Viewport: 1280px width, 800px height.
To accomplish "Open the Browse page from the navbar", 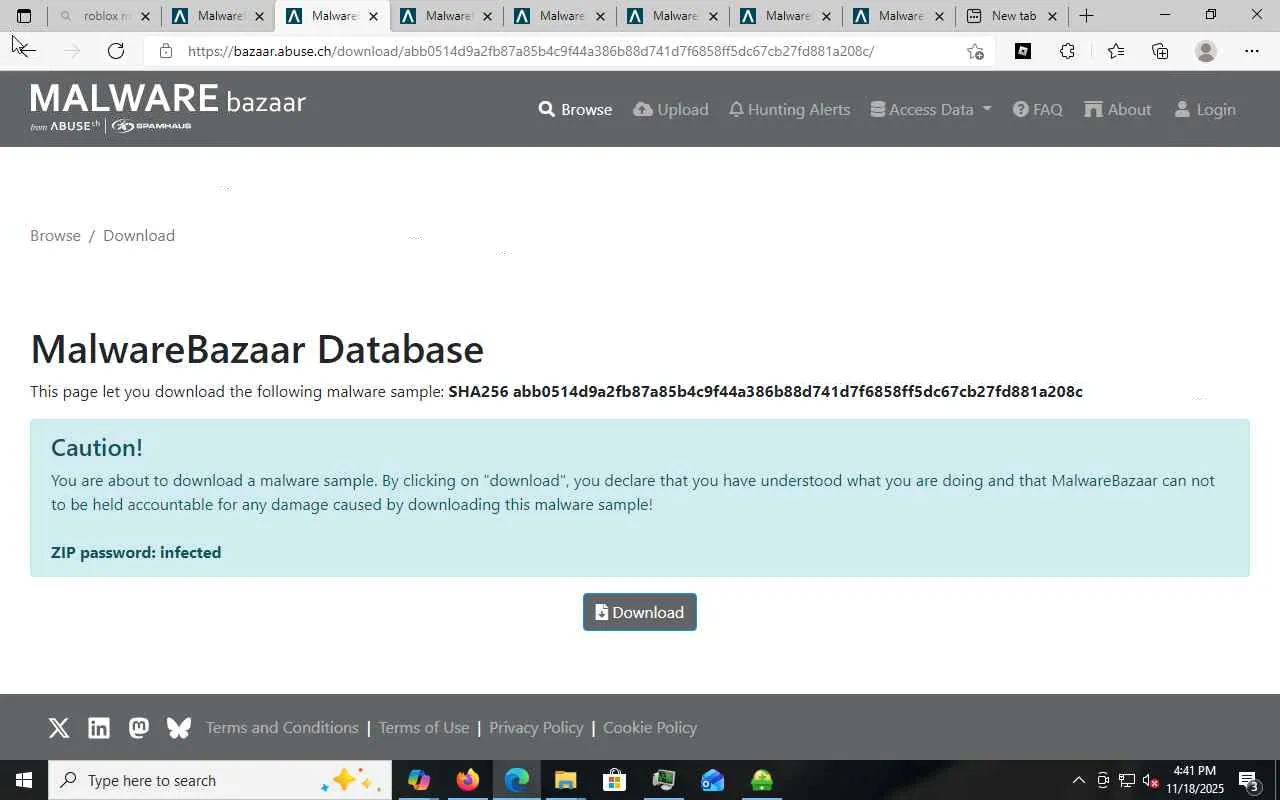I will coord(575,109).
